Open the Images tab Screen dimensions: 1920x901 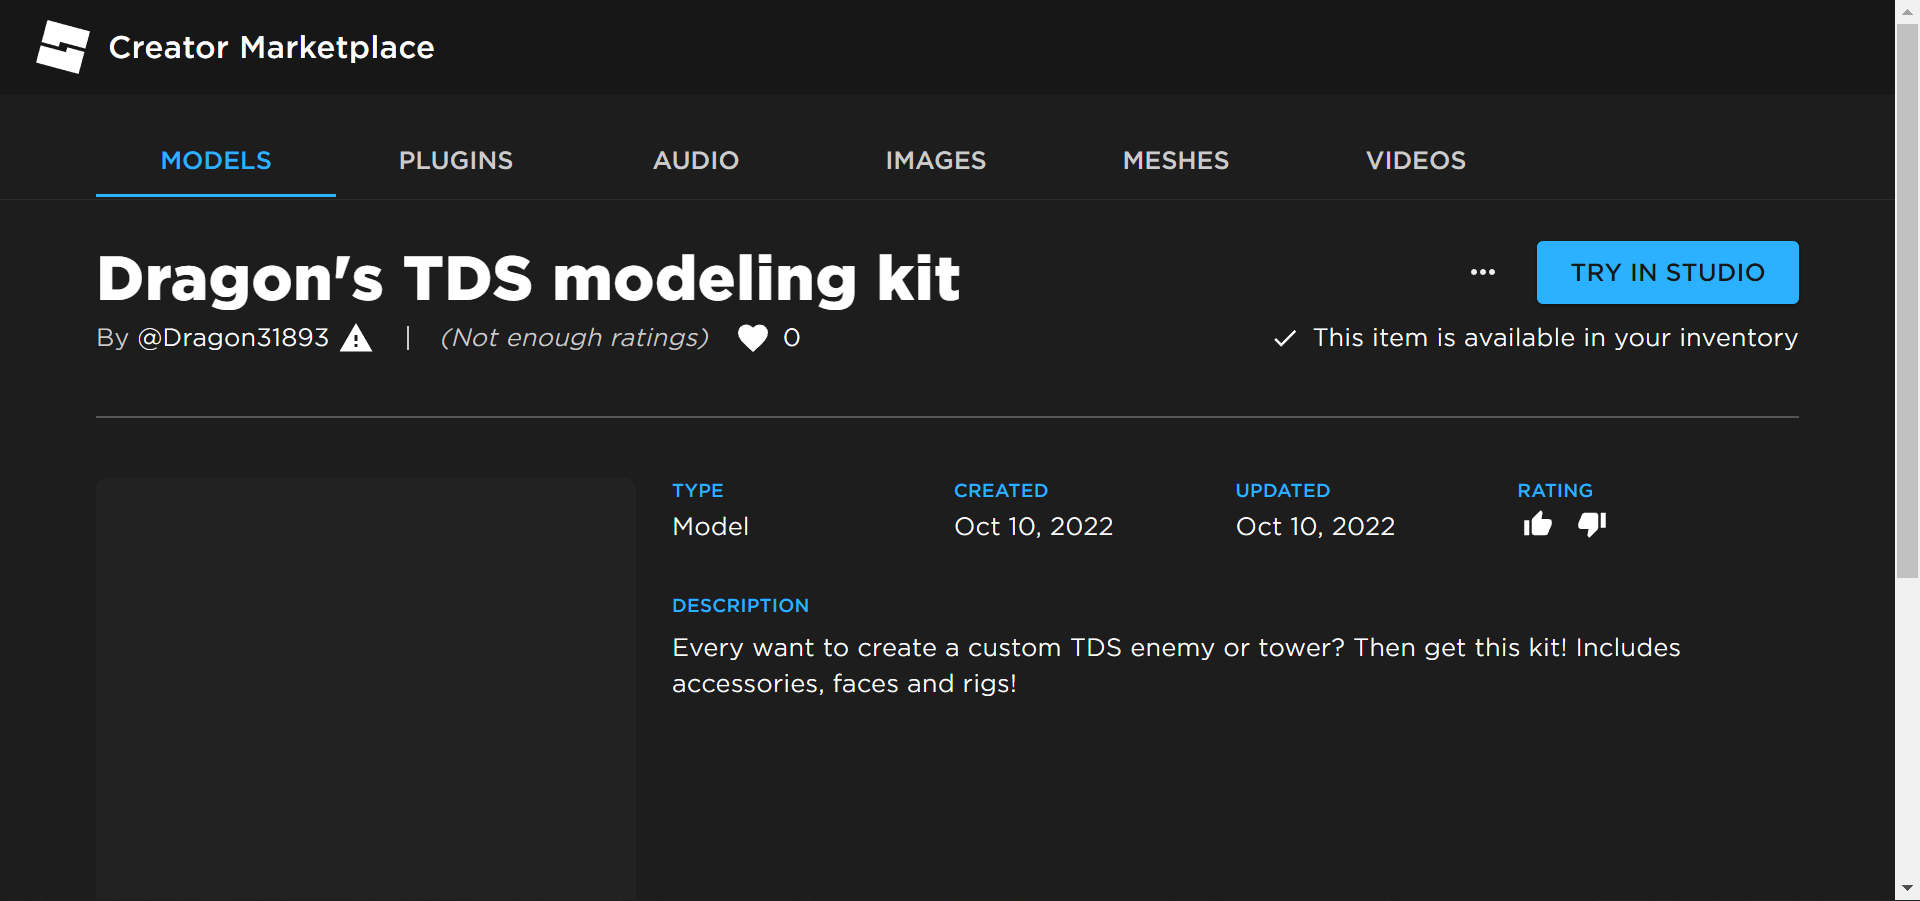[x=935, y=160]
